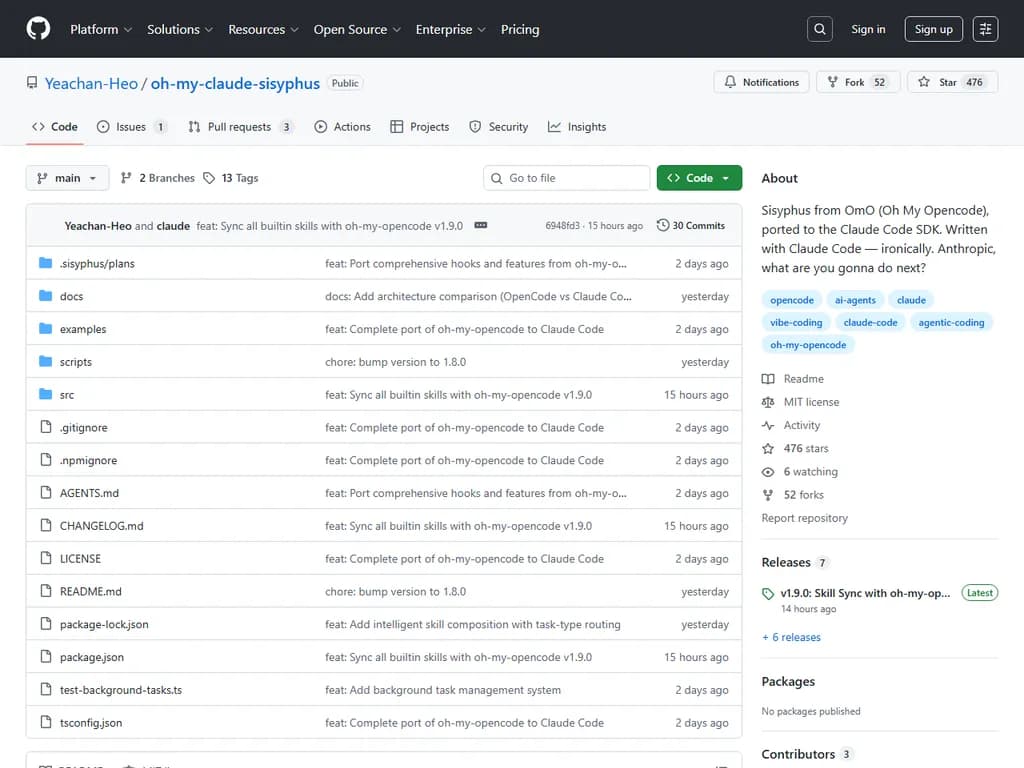Click the tags icon next to 13 Tags
Image resolution: width=1024 pixels, height=768 pixels.
pyautogui.click(x=209, y=178)
